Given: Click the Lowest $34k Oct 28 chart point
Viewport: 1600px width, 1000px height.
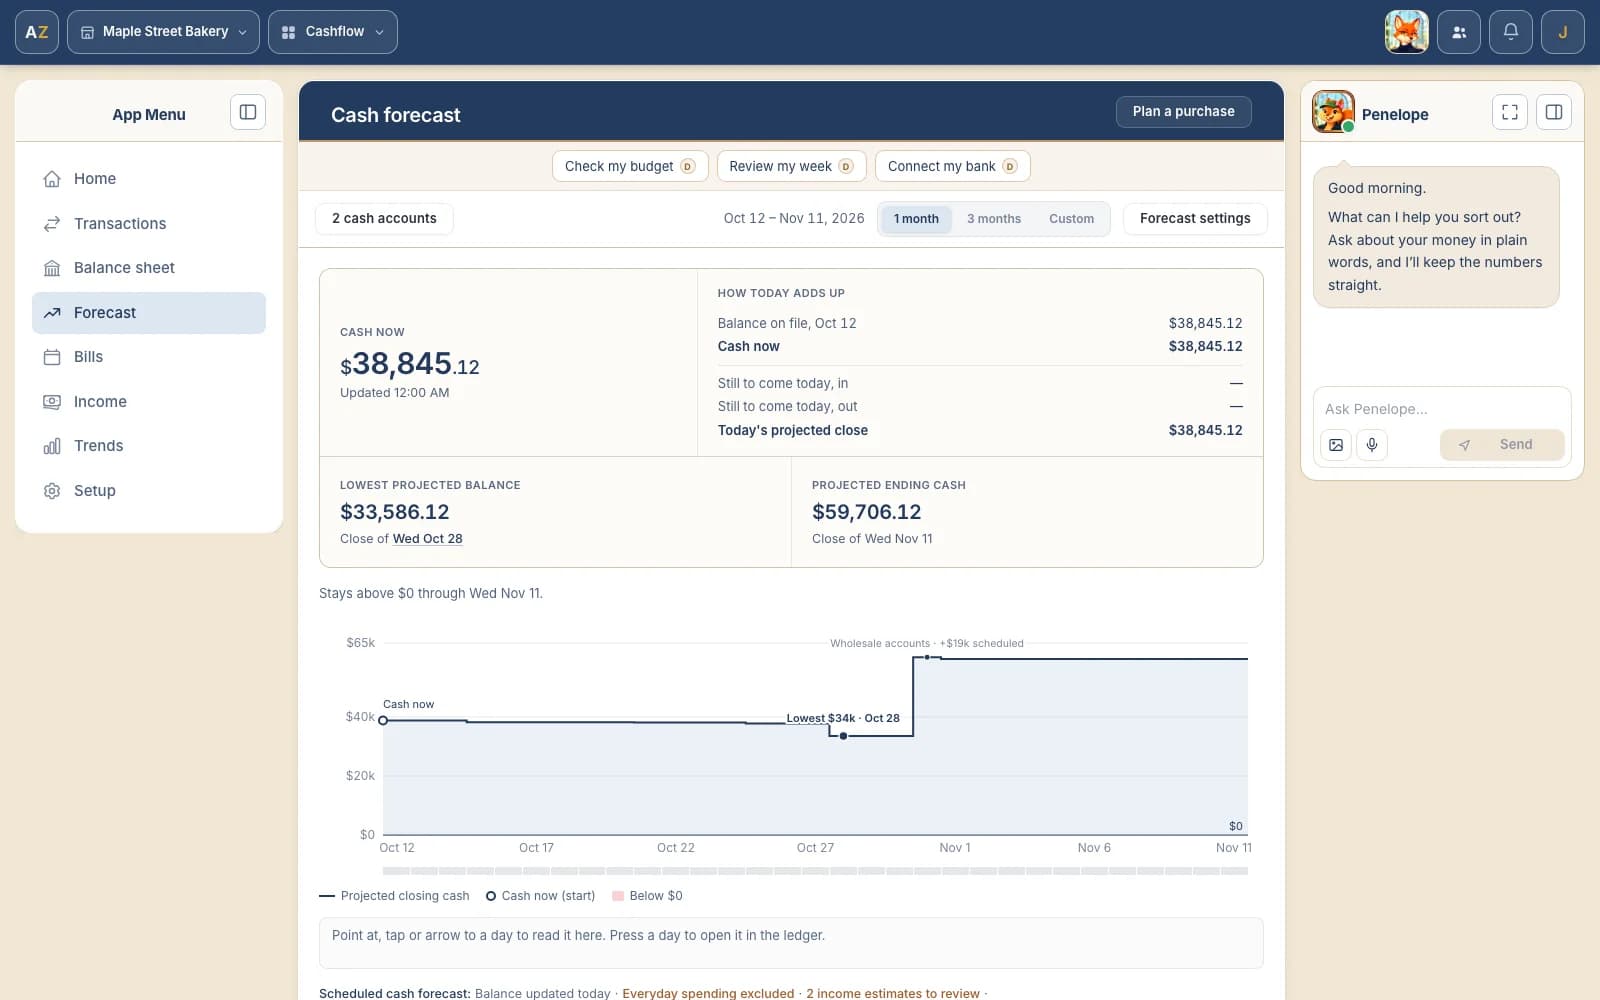Looking at the screenshot, I should [x=844, y=736].
